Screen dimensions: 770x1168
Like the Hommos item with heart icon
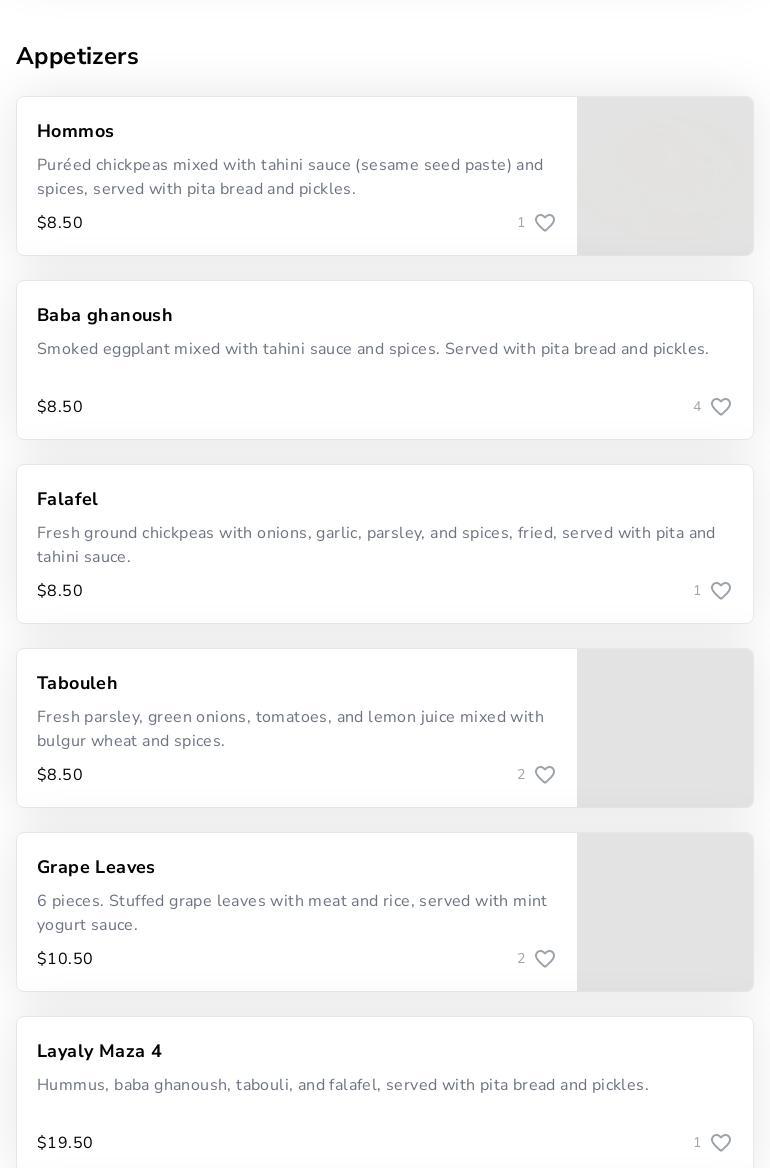pos(545,223)
